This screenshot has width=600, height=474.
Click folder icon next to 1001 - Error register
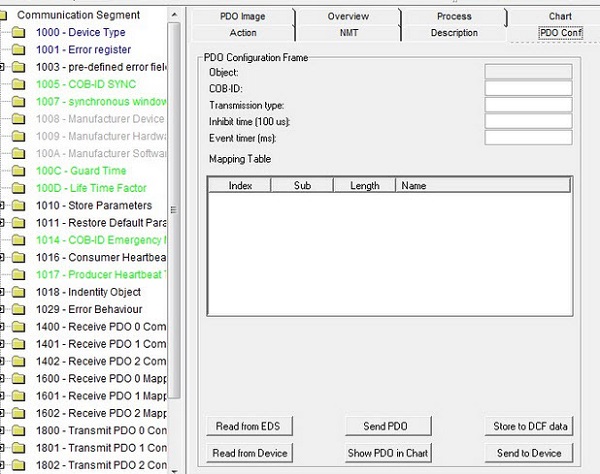(19, 50)
